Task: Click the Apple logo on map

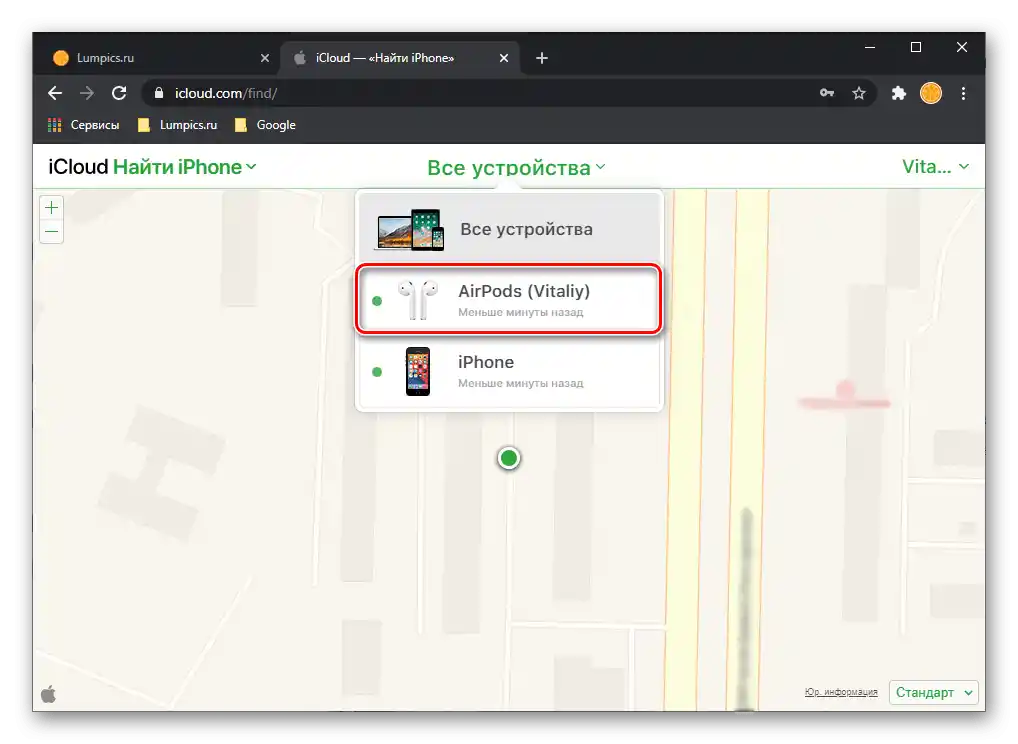Action: click(49, 694)
